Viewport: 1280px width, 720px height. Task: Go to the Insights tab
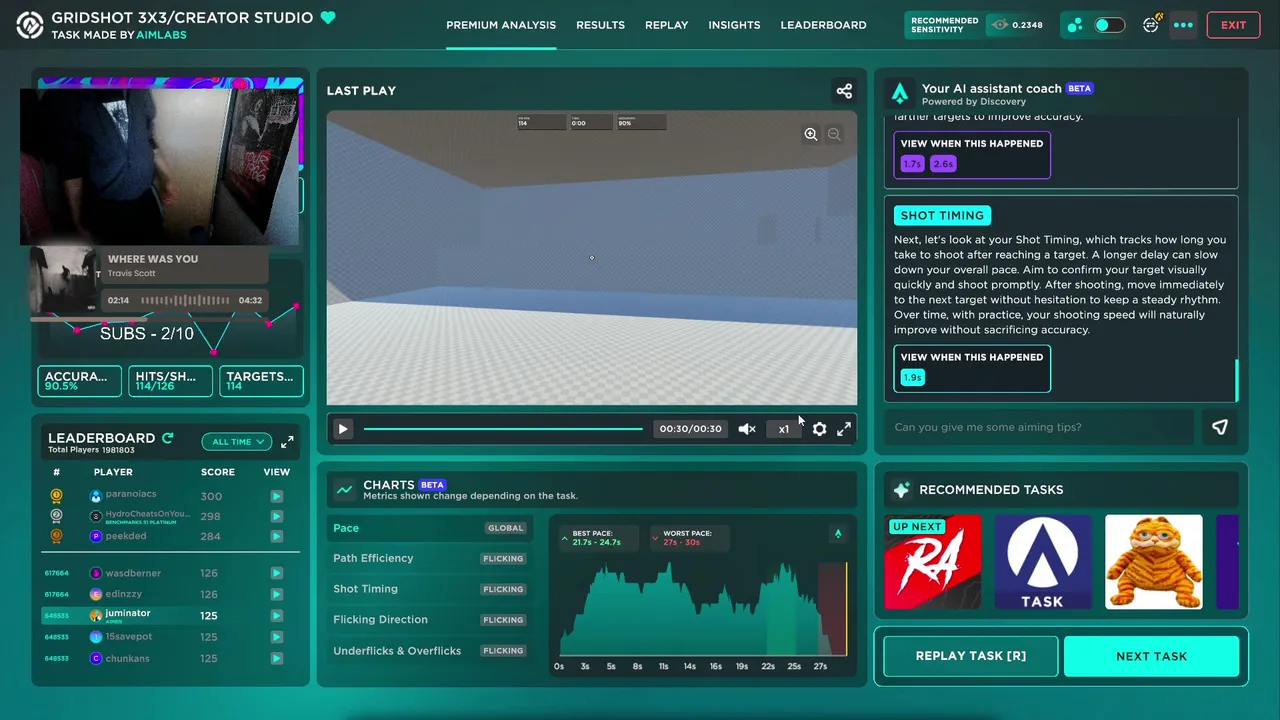(x=734, y=25)
